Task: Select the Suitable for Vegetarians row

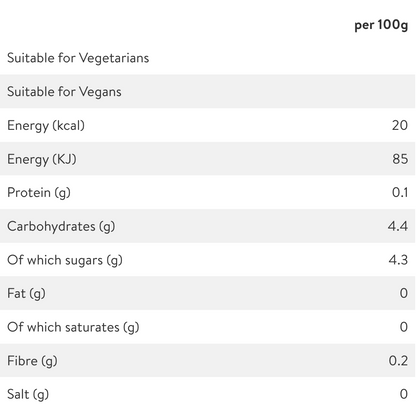Action: tap(207, 58)
